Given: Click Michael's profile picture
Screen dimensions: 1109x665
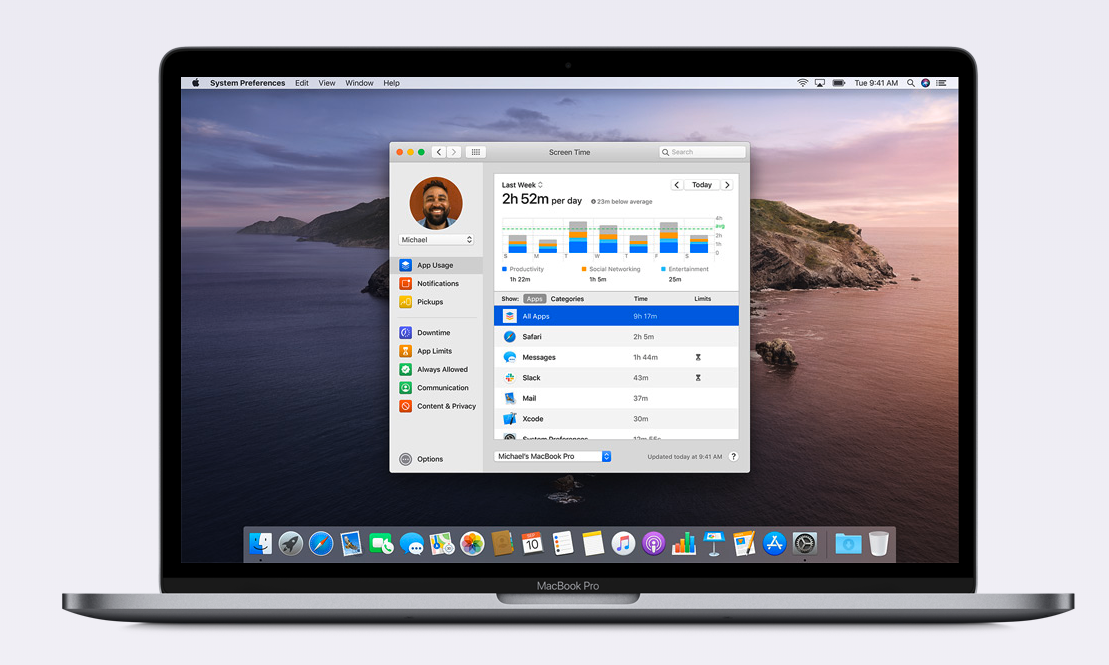Looking at the screenshot, I should point(436,203).
